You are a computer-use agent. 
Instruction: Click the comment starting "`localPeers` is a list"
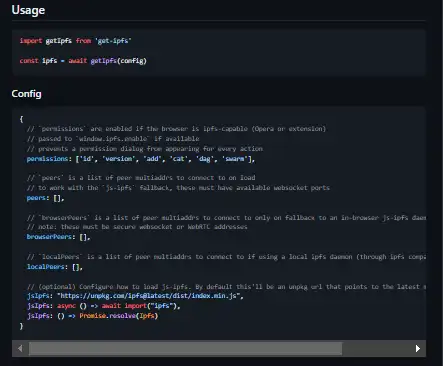pos(226,257)
